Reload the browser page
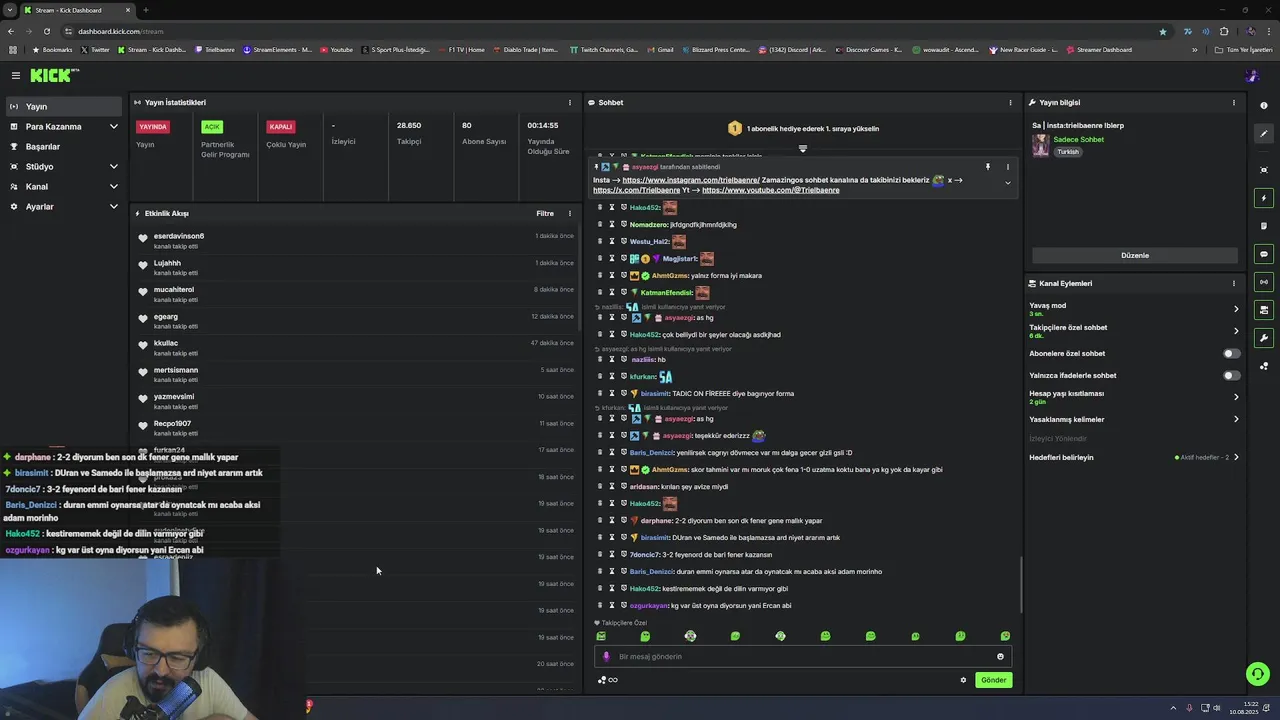The image size is (1280, 720). 46,31
